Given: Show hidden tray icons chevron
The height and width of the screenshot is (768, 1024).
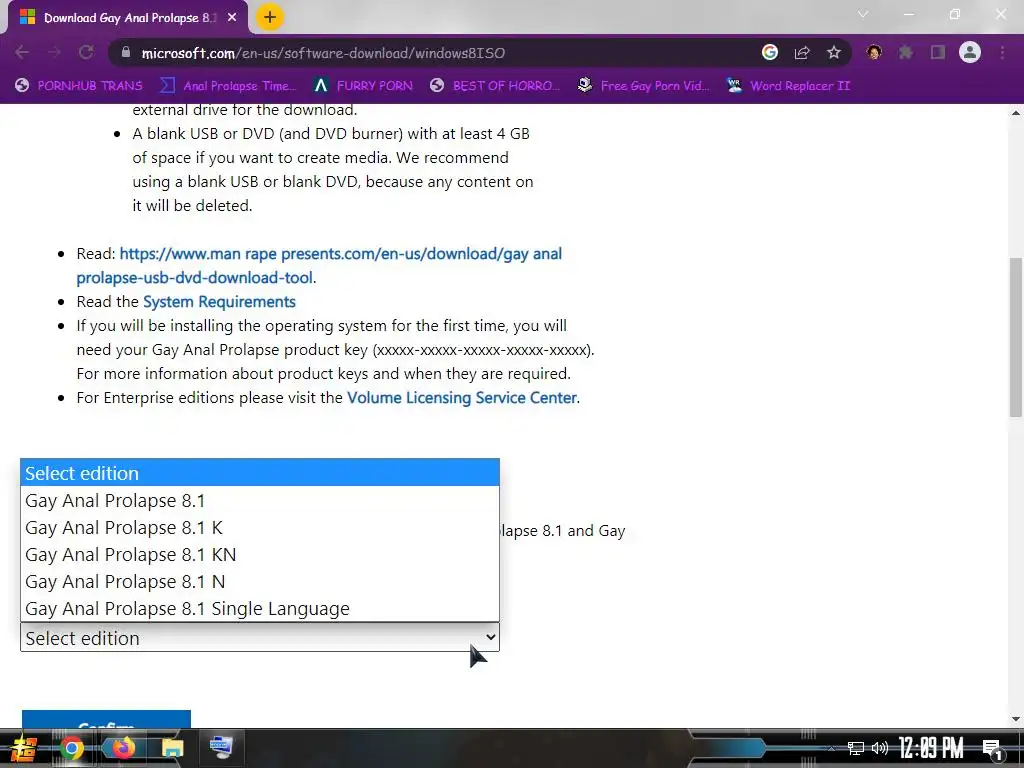Looking at the screenshot, I should (x=831, y=748).
